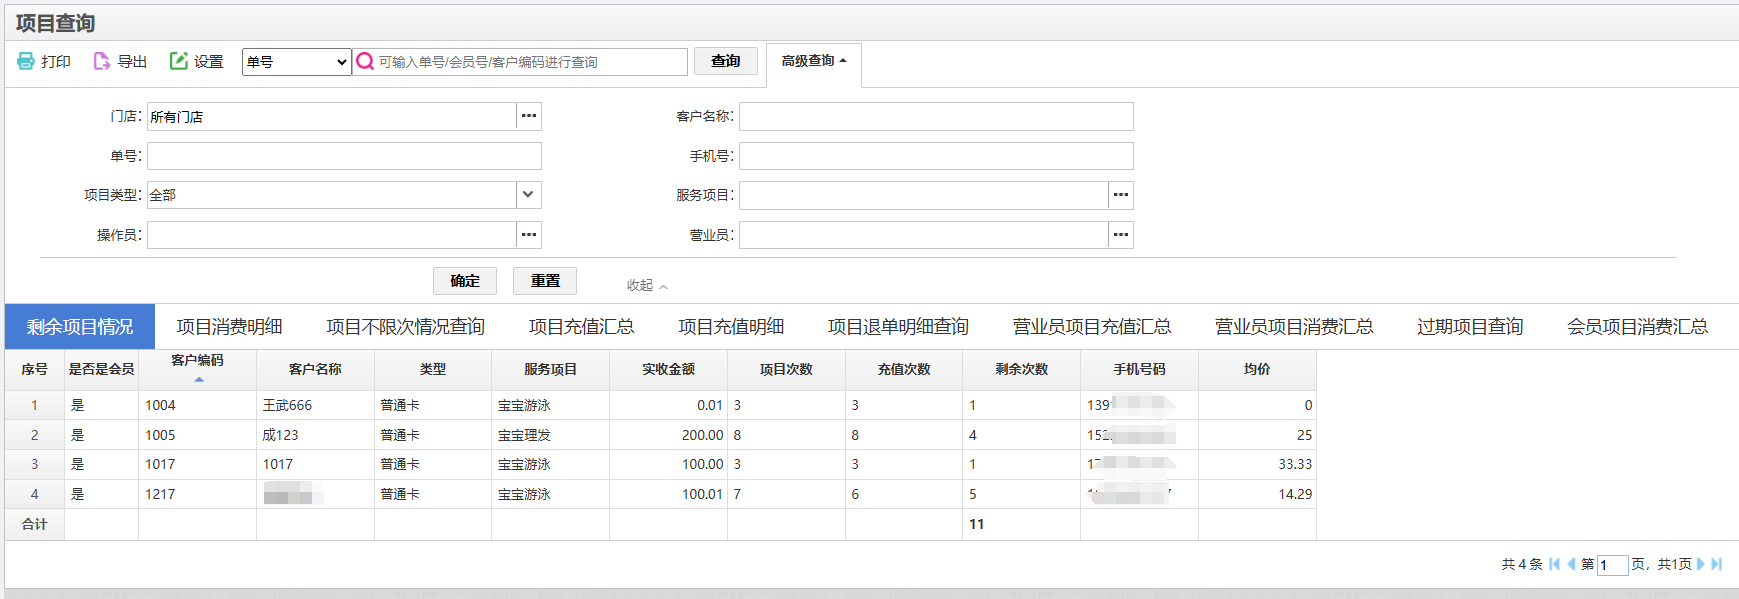Go to the first page arrow
Viewport: 1739px width, 599px height.
[1554, 564]
